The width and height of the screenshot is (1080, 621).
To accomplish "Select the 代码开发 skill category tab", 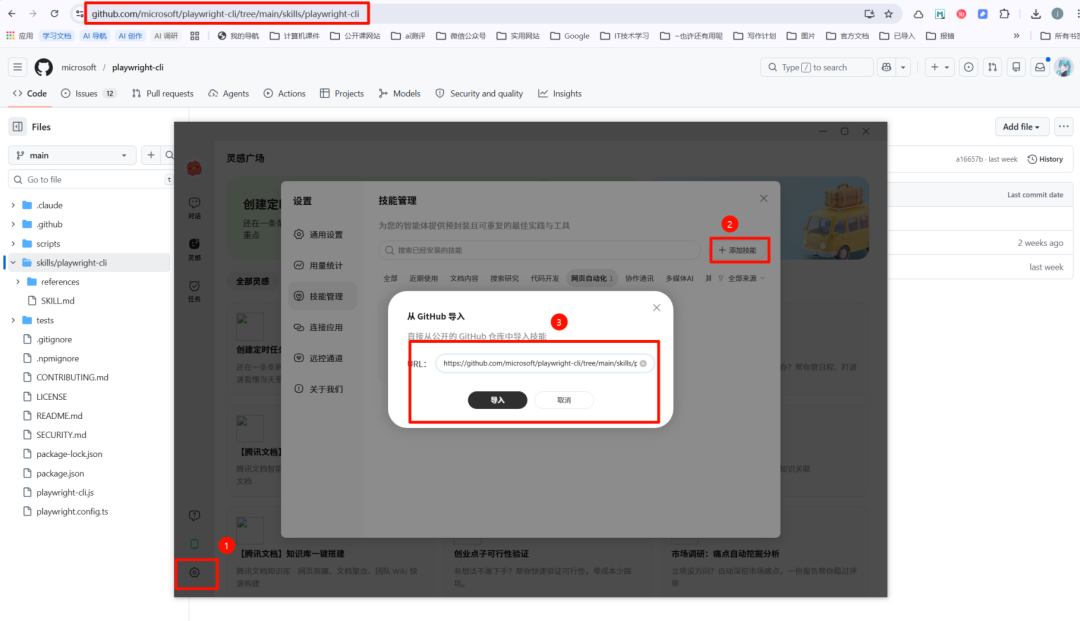I will [x=545, y=278].
